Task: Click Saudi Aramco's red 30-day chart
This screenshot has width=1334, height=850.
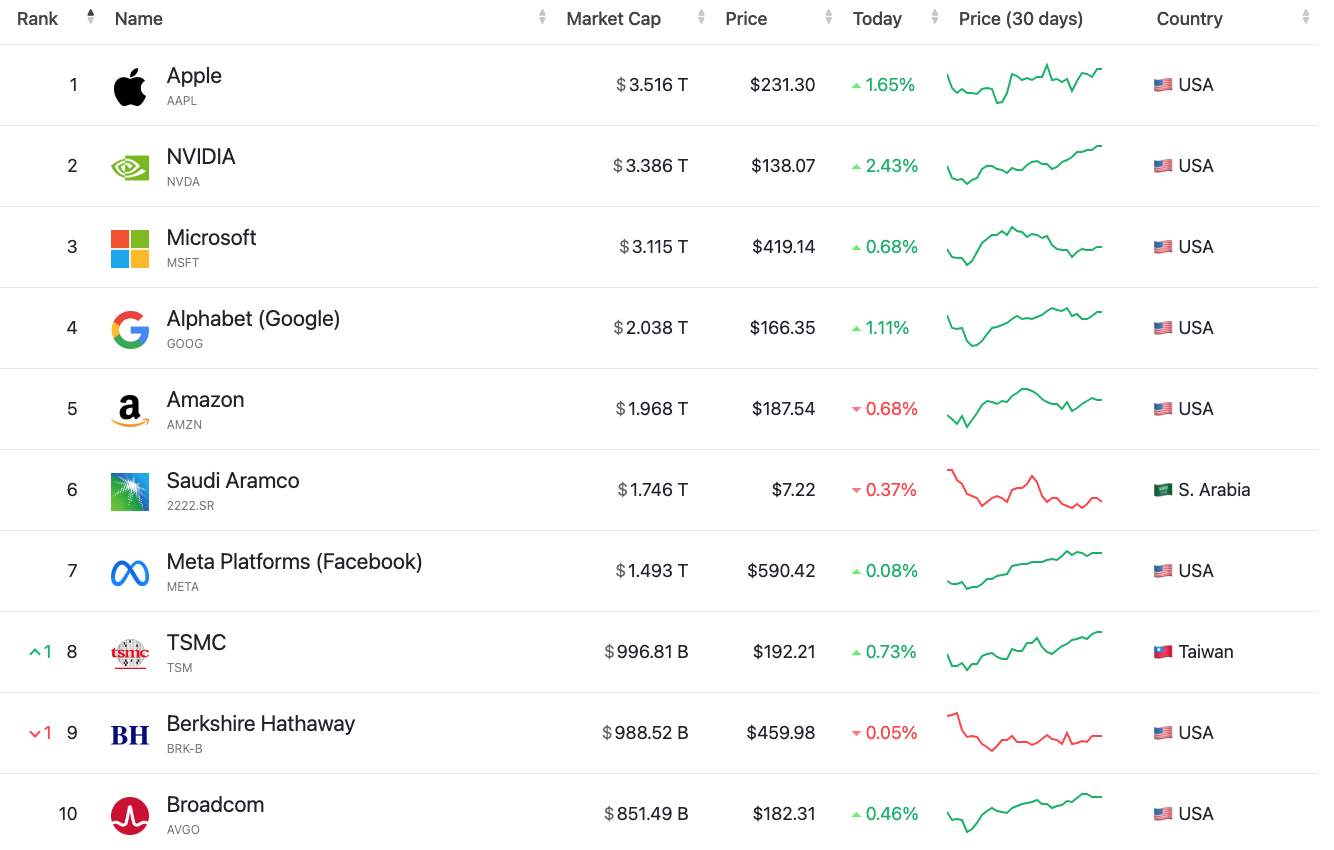Action: coord(1024,490)
